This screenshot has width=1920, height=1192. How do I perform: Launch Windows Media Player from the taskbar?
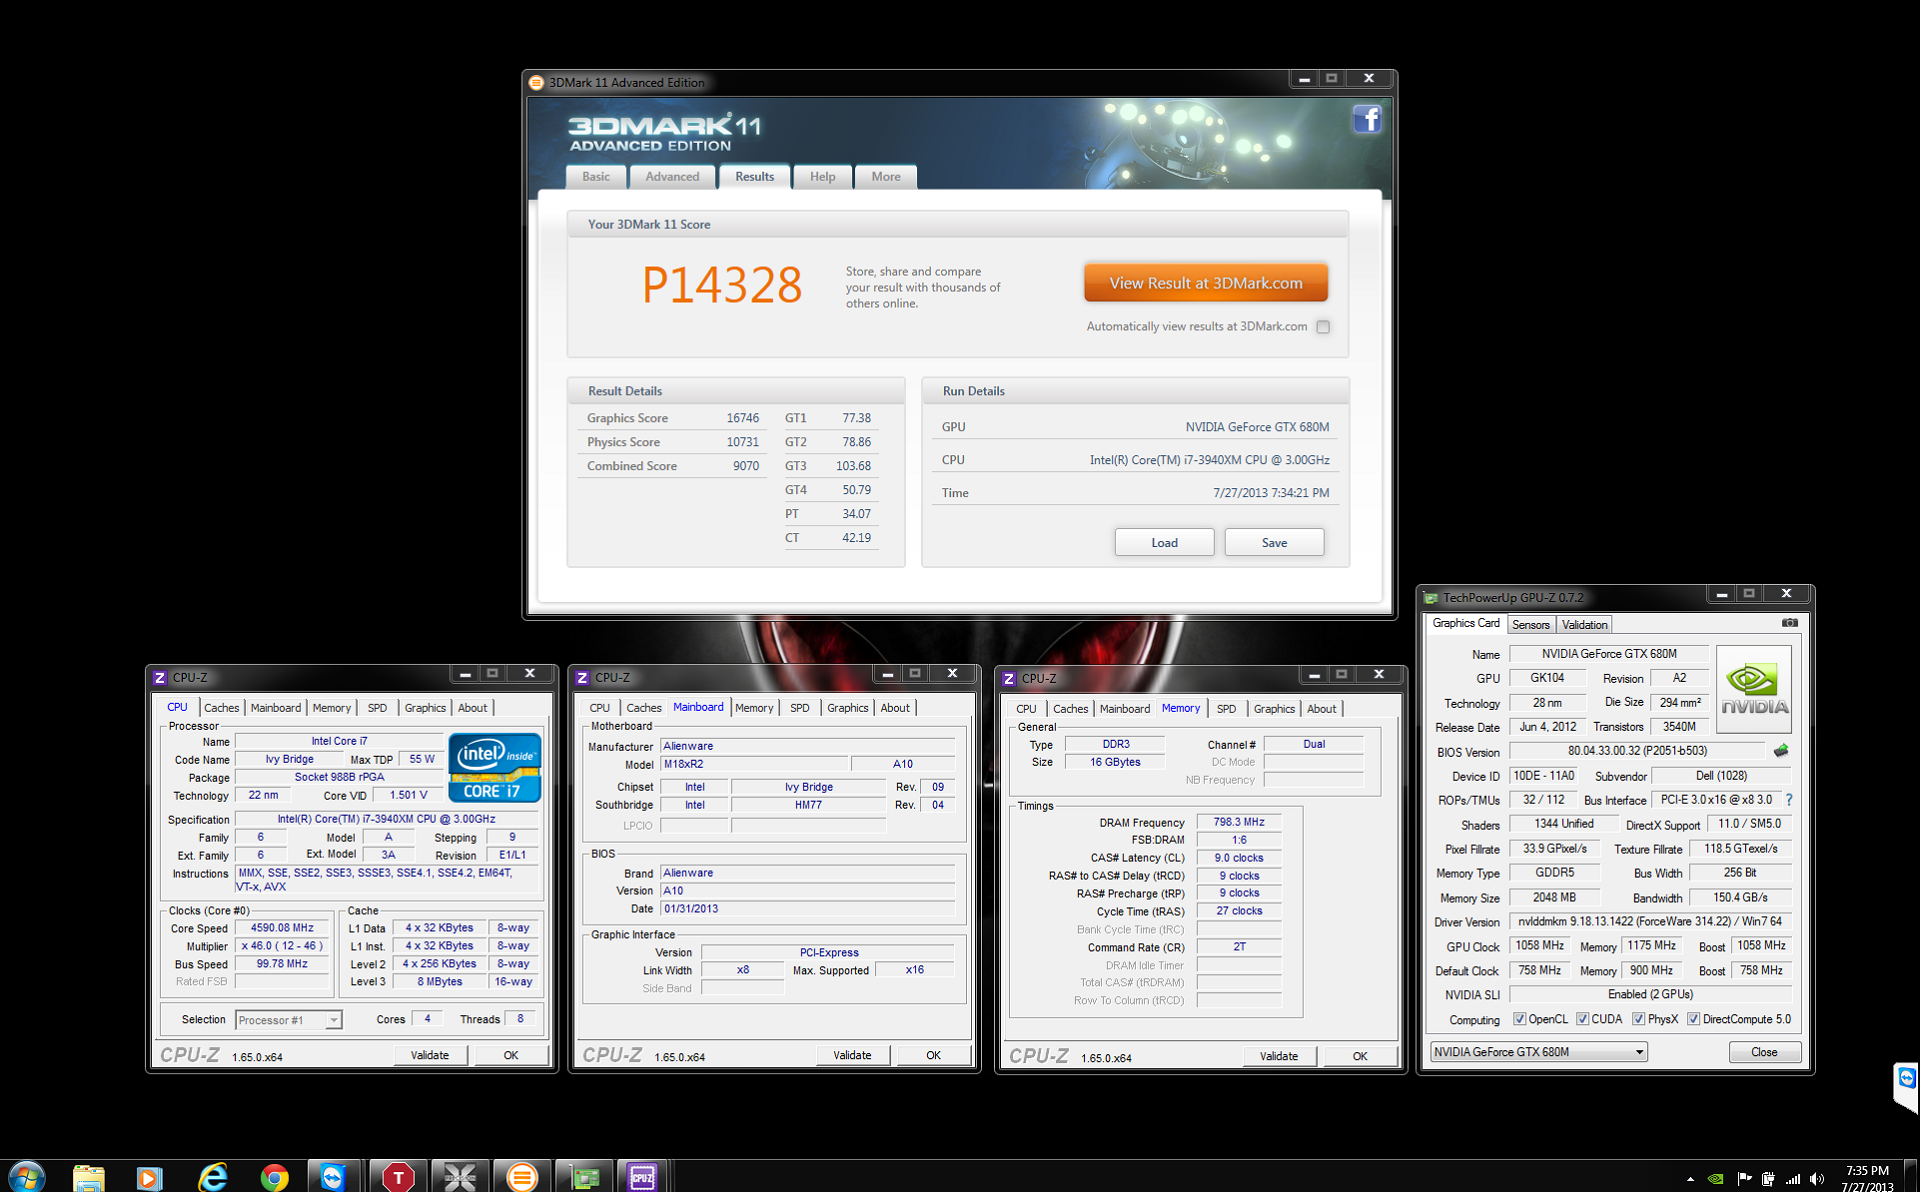pyautogui.click(x=149, y=1177)
